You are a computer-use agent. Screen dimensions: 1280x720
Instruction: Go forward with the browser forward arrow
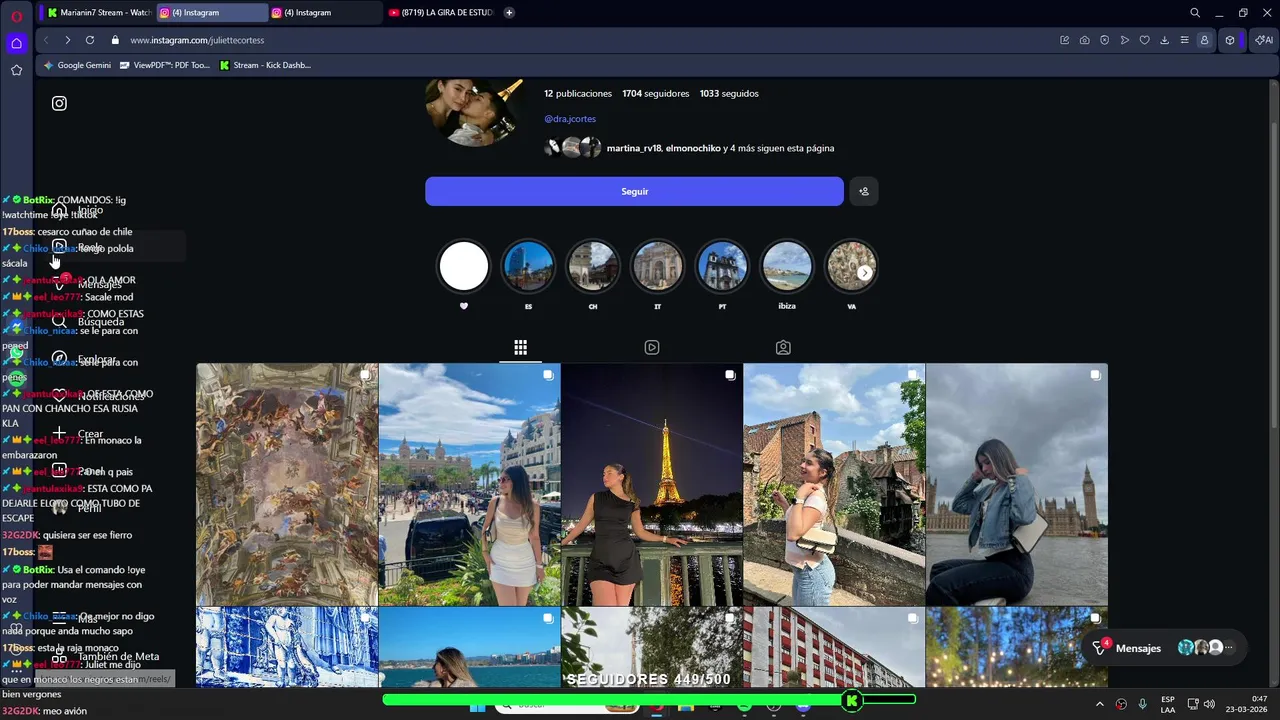point(67,40)
